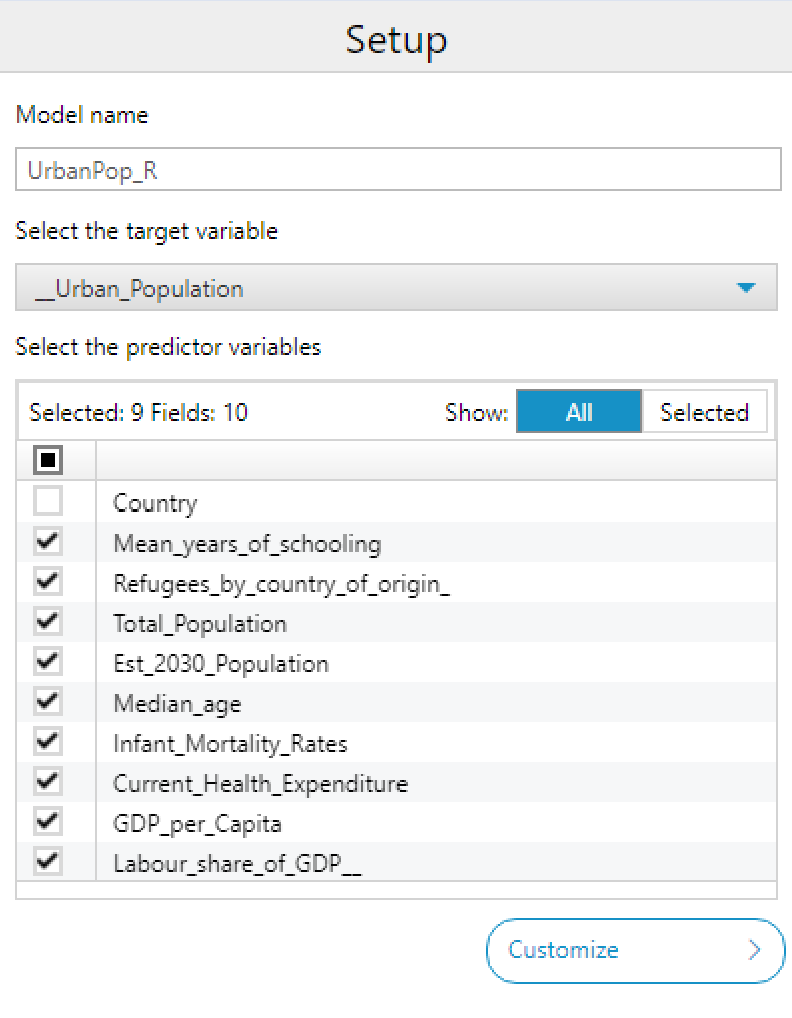Uncheck Refugees_by_country_of_origin_ checkbox
792x1018 pixels.
coord(48,583)
